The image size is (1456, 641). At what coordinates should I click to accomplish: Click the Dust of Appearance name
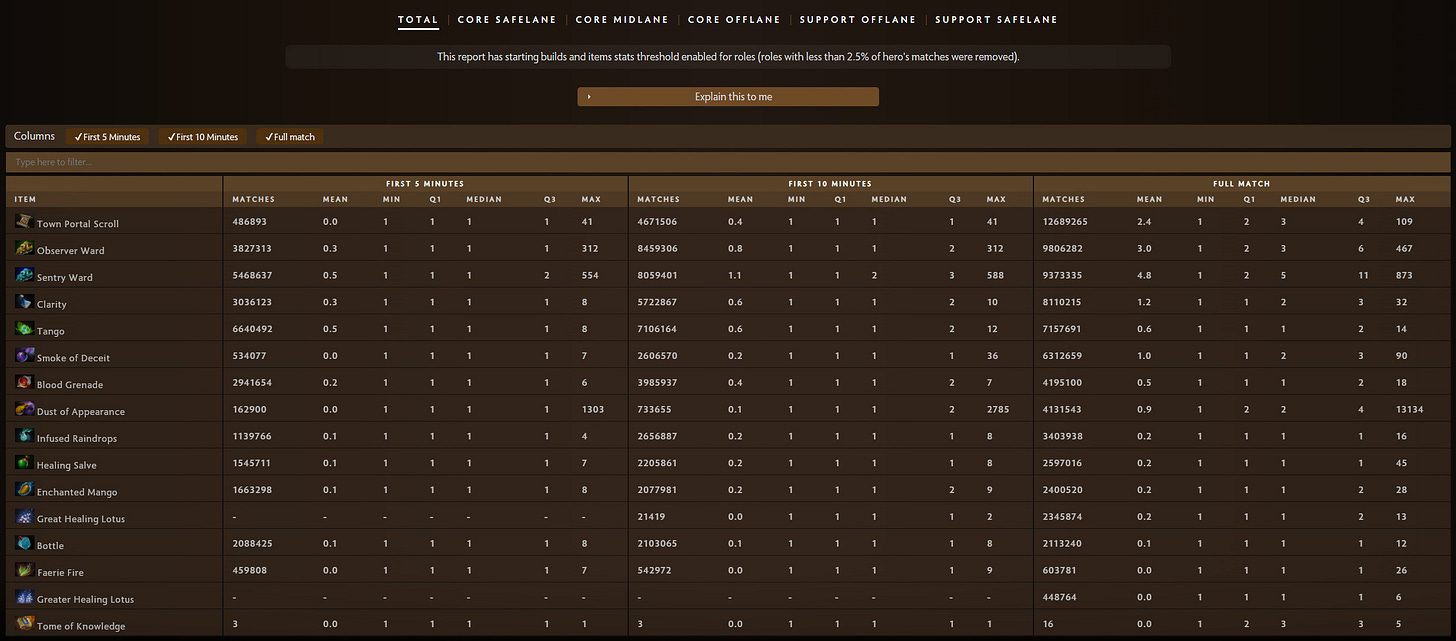81,412
